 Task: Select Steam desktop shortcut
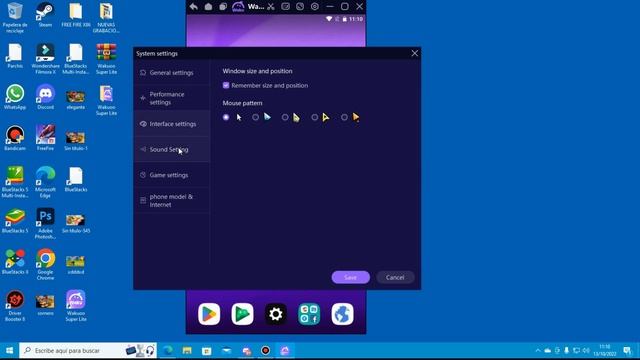tap(45, 15)
